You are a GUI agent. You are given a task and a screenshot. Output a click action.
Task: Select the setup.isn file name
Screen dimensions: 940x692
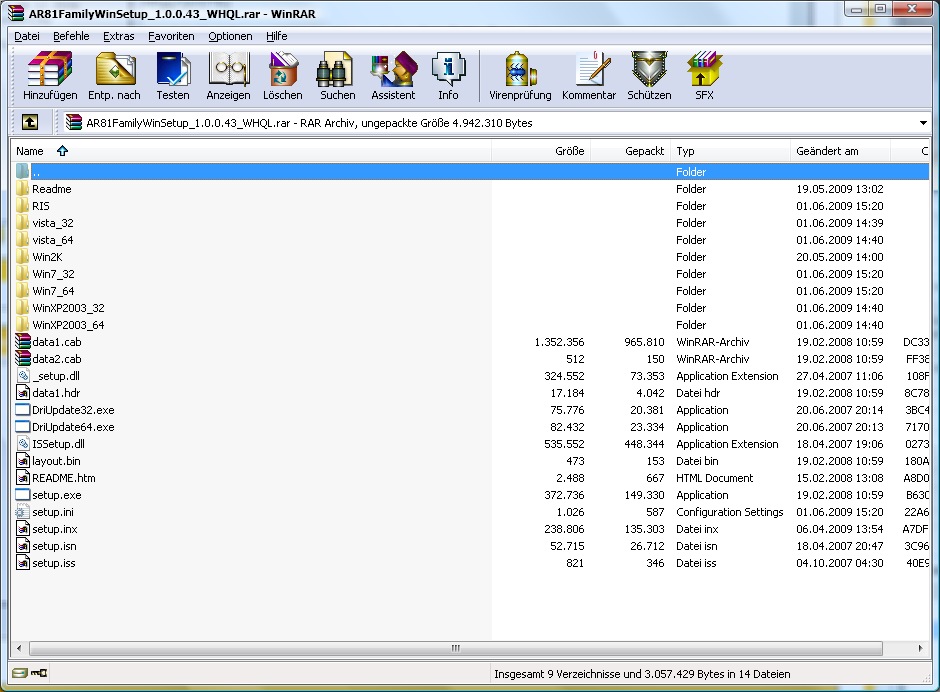(x=55, y=546)
